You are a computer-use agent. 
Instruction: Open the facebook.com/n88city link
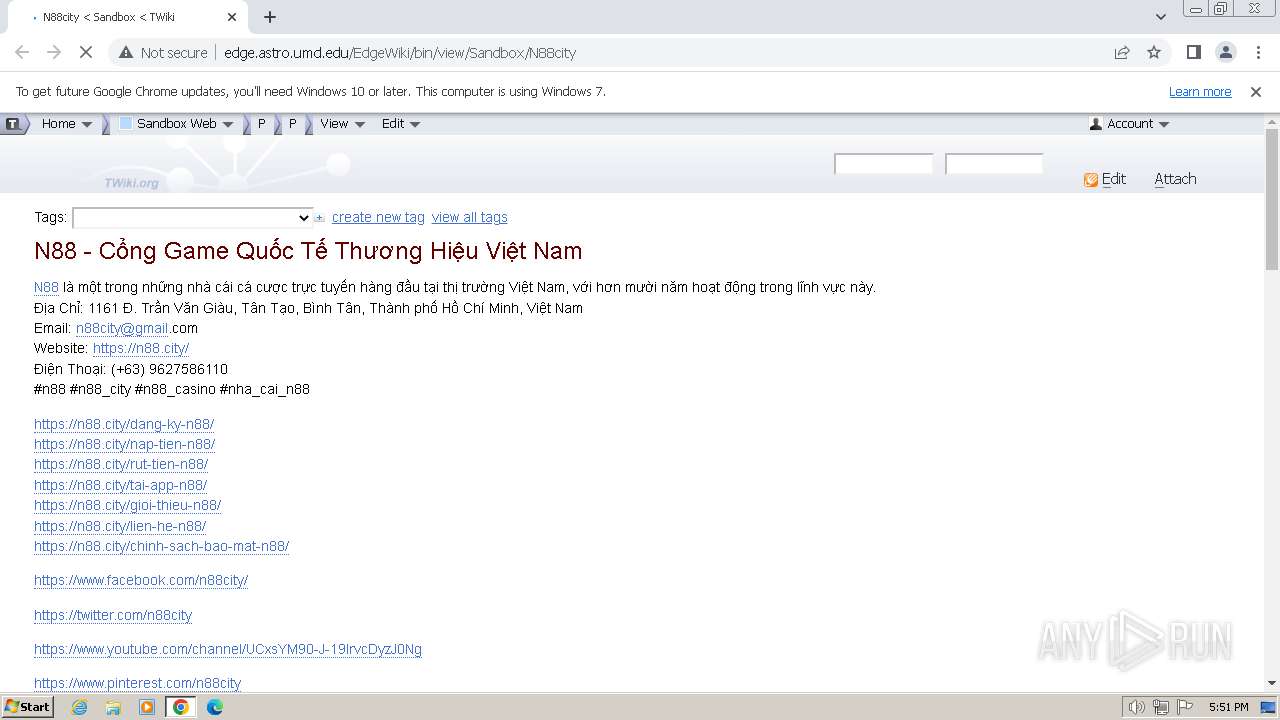click(141, 580)
